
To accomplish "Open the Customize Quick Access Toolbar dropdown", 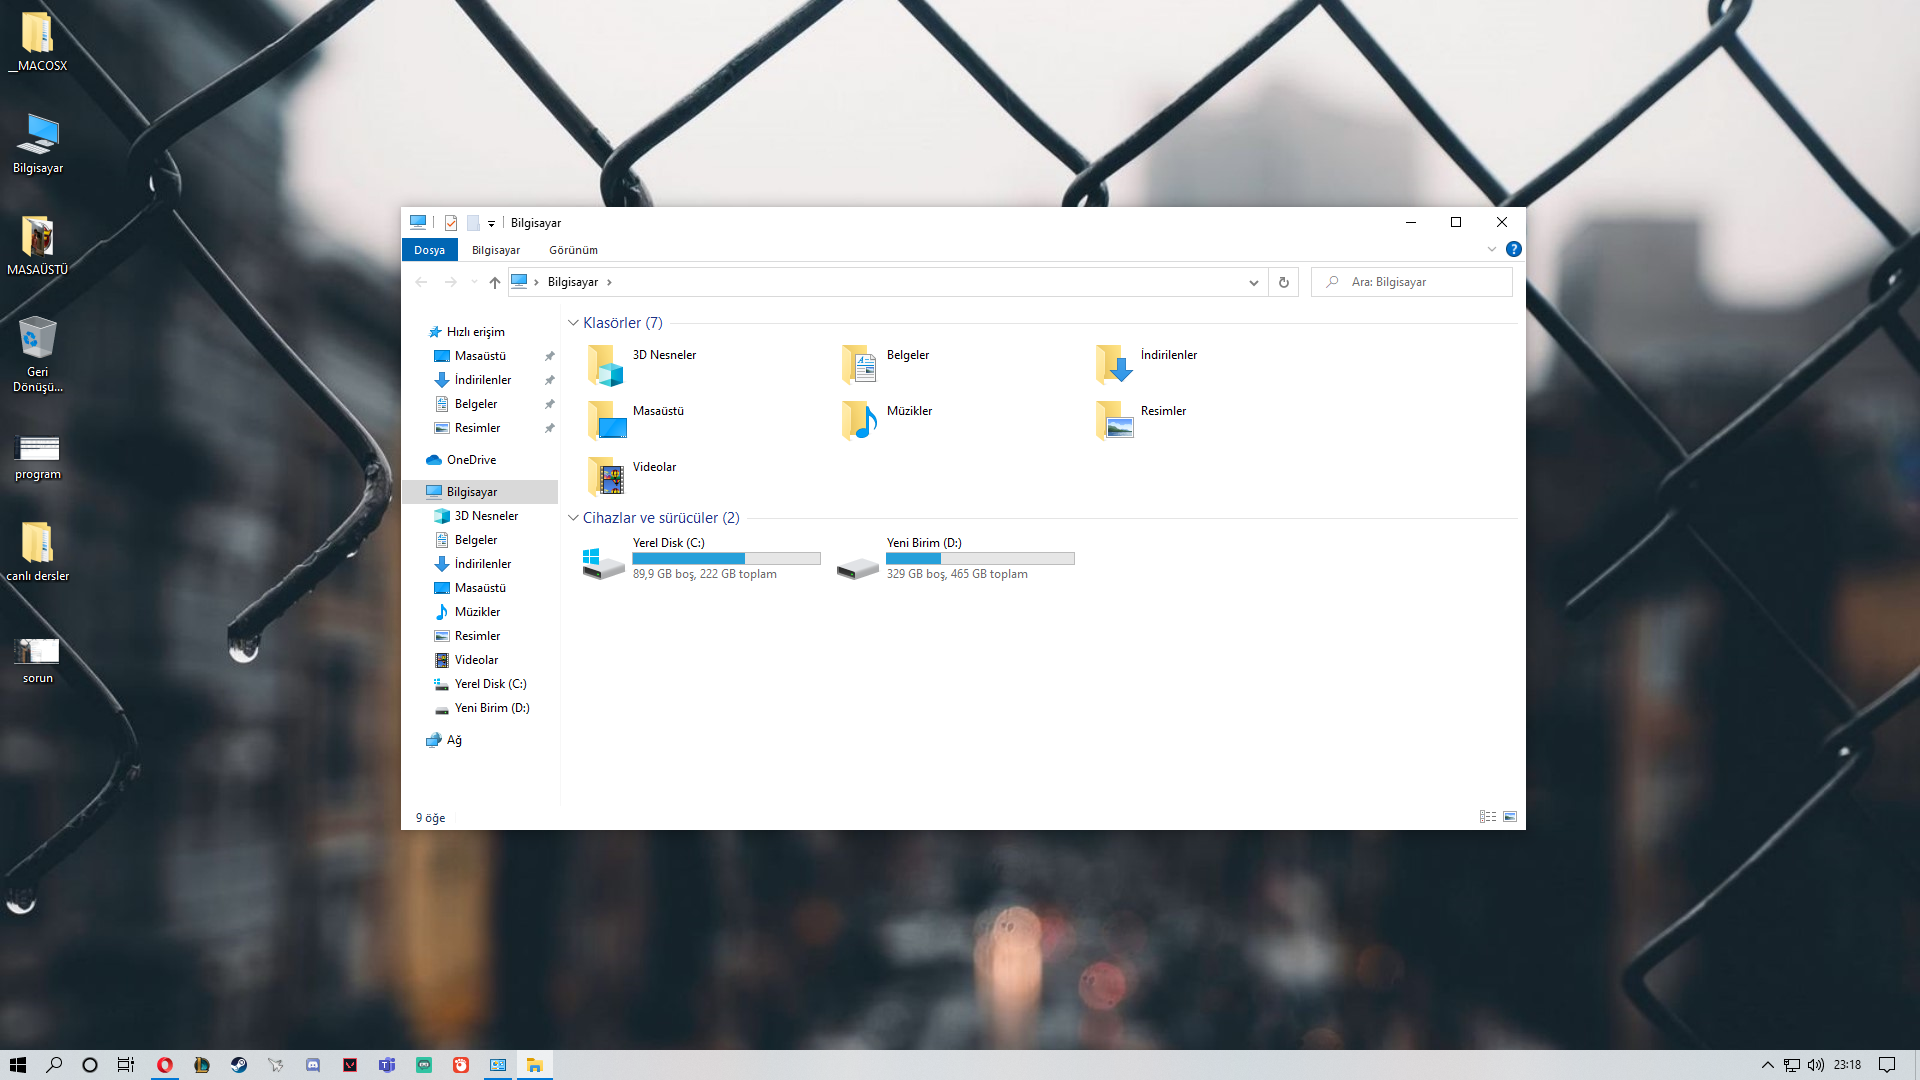I will pyautogui.click(x=491, y=224).
